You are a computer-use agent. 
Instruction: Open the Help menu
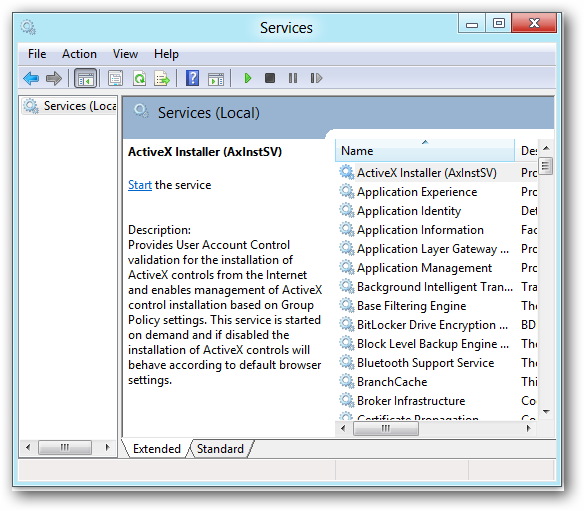point(166,55)
